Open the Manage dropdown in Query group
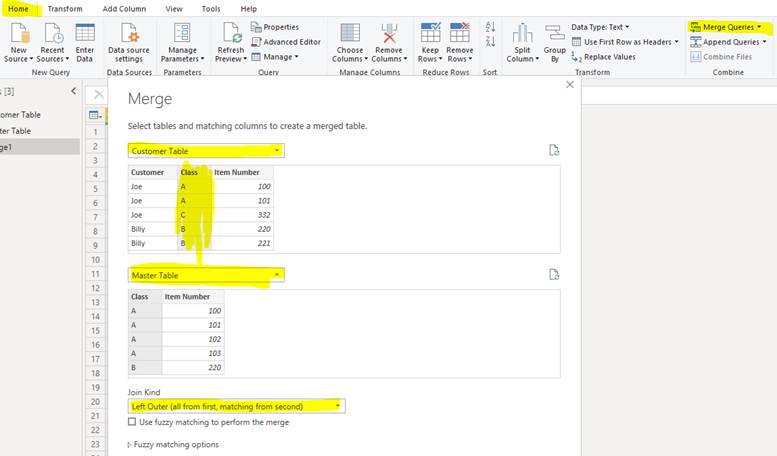The image size is (777, 456). tap(275, 57)
